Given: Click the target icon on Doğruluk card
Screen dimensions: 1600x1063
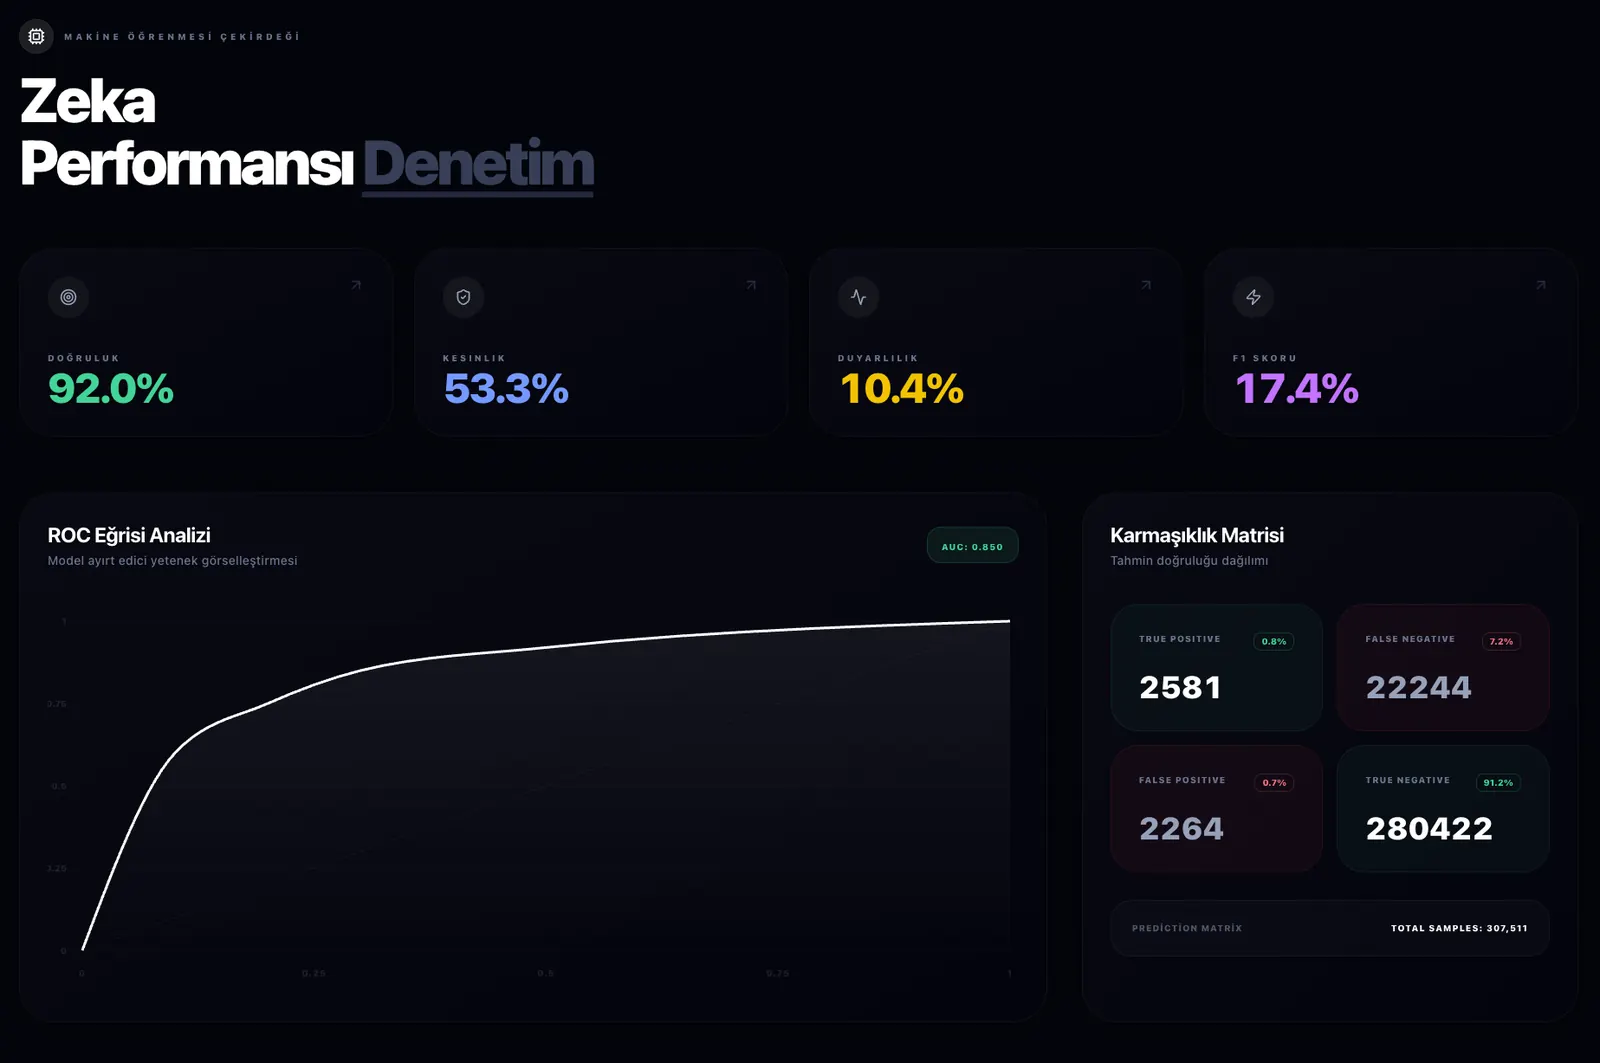Looking at the screenshot, I should point(68,297).
